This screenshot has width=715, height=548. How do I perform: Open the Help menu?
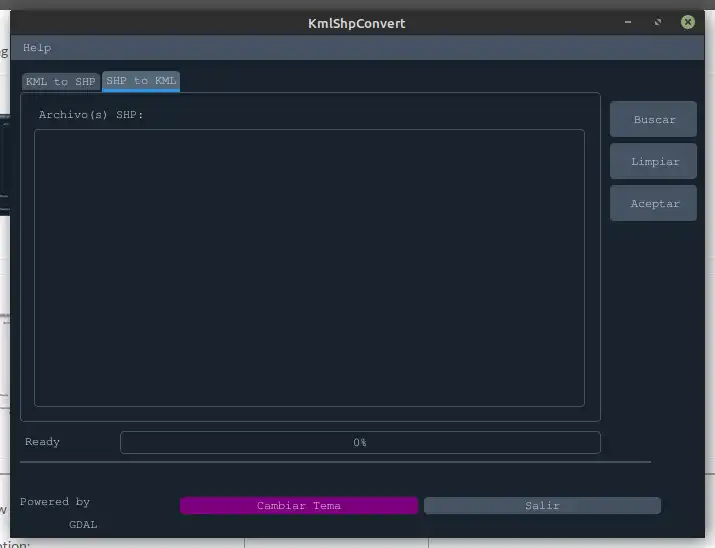(x=37, y=48)
